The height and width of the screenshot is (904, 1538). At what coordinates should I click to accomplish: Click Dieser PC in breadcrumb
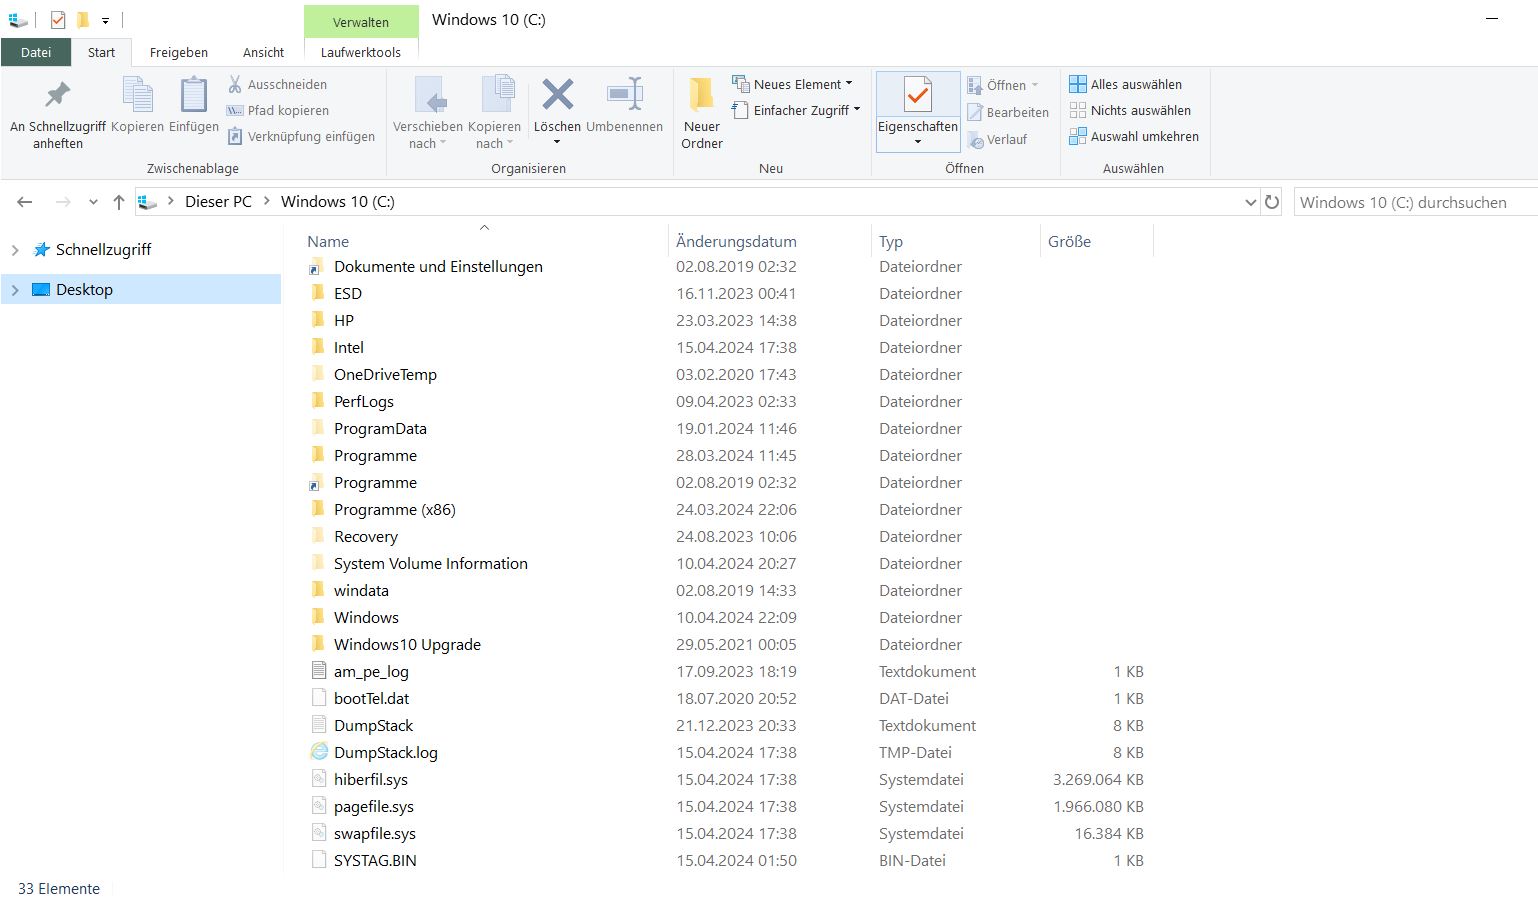pyautogui.click(x=218, y=202)
